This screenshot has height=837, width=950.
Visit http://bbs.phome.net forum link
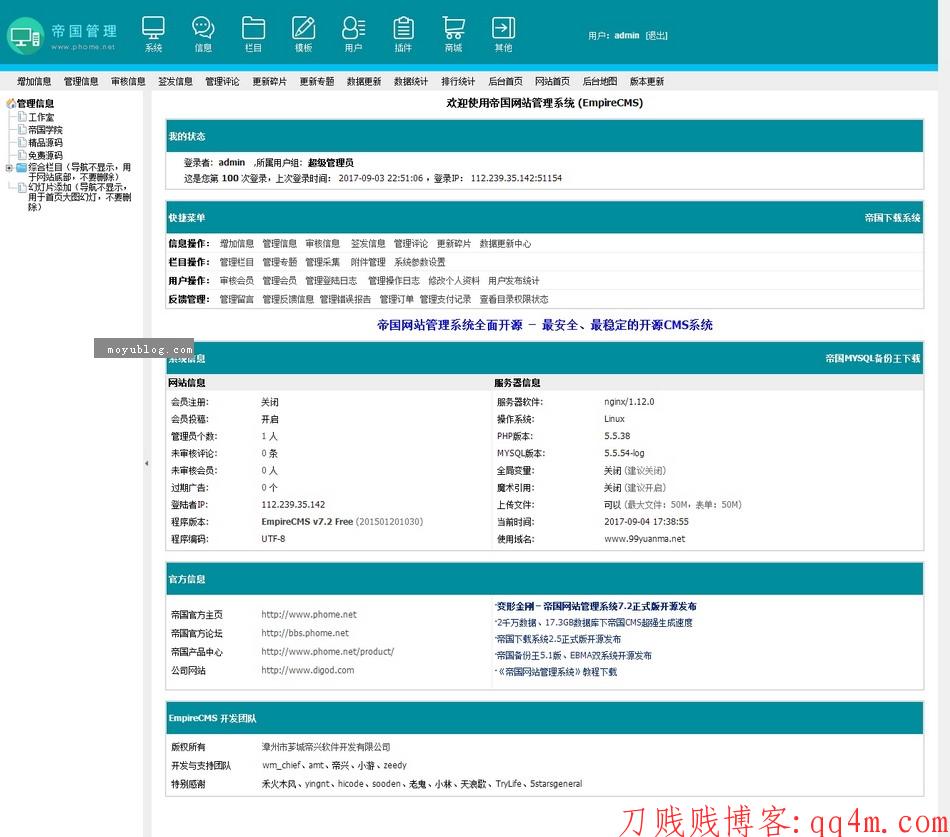305,633
